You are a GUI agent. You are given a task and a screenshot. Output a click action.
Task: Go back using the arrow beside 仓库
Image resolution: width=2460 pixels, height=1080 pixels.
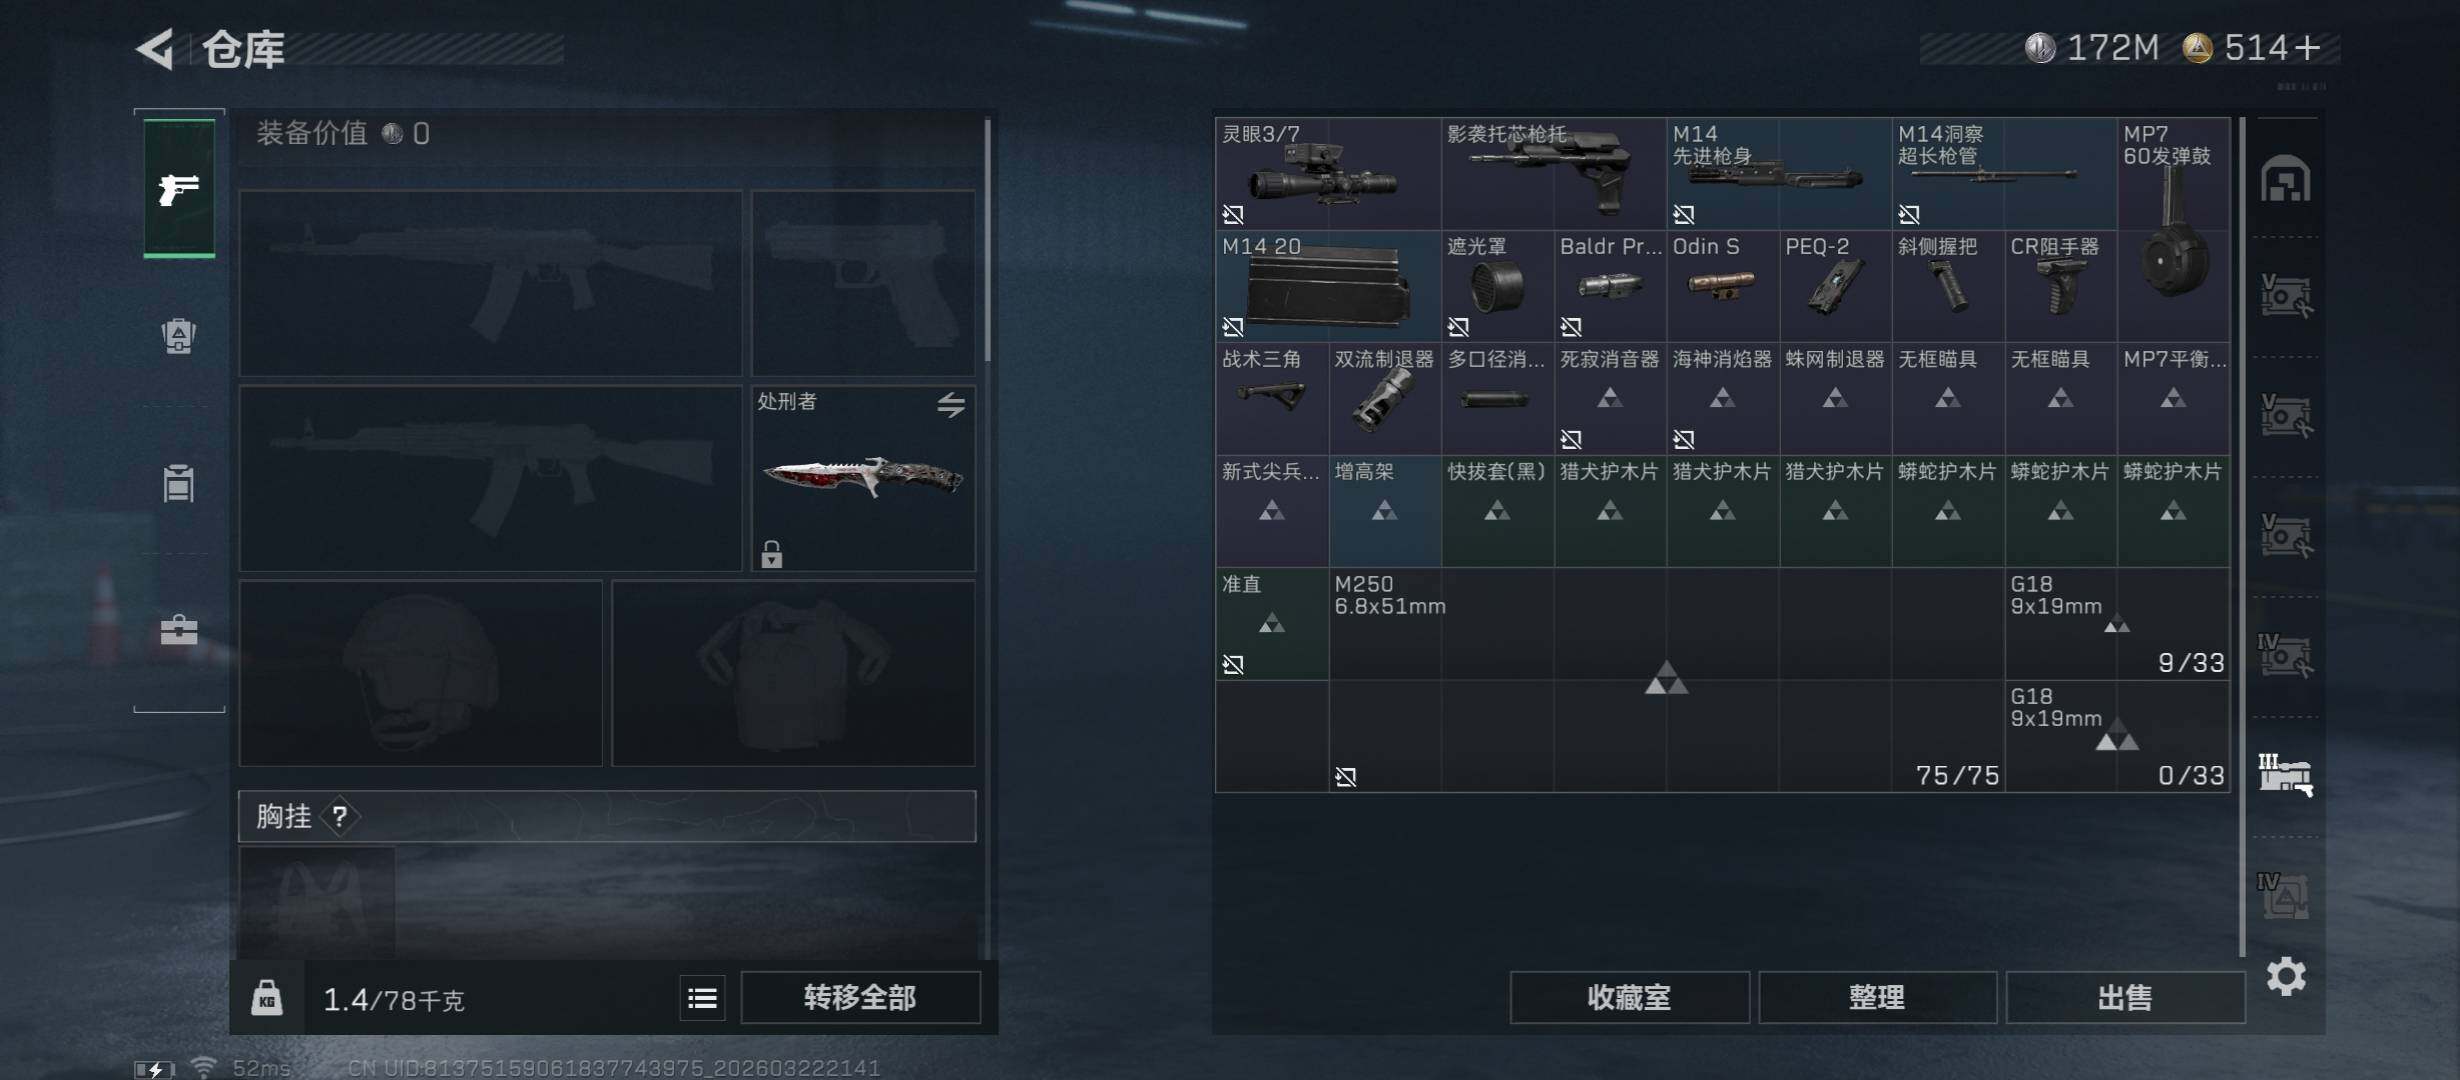(x=156, y=48)
